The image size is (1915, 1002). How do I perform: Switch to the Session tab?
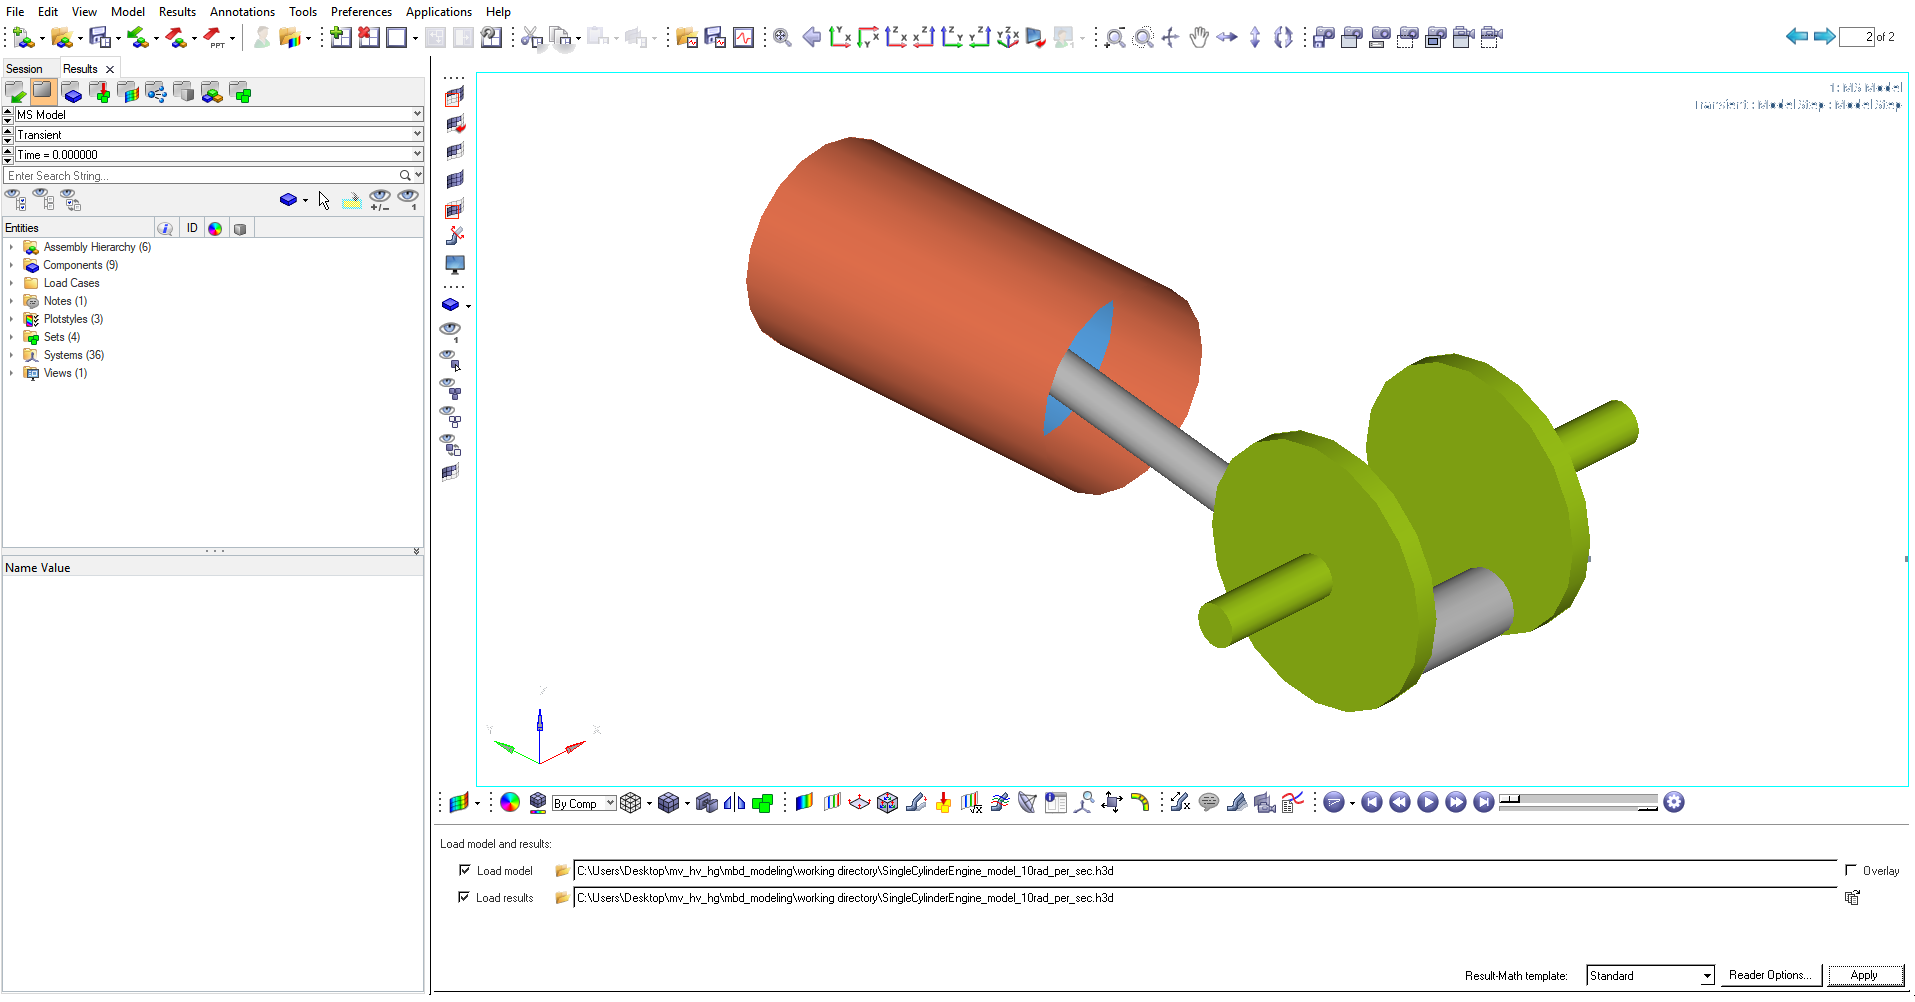tap(25, 69)
